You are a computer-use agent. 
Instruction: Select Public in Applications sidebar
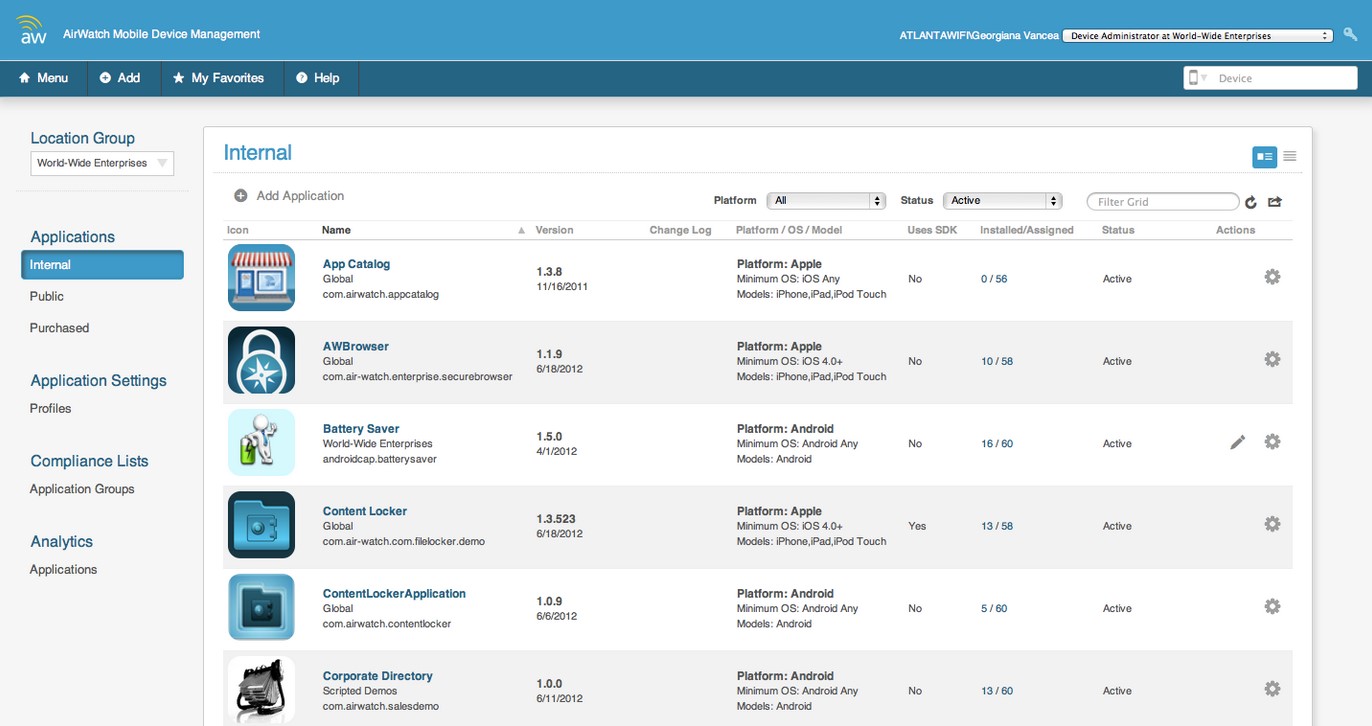(46, 296)
